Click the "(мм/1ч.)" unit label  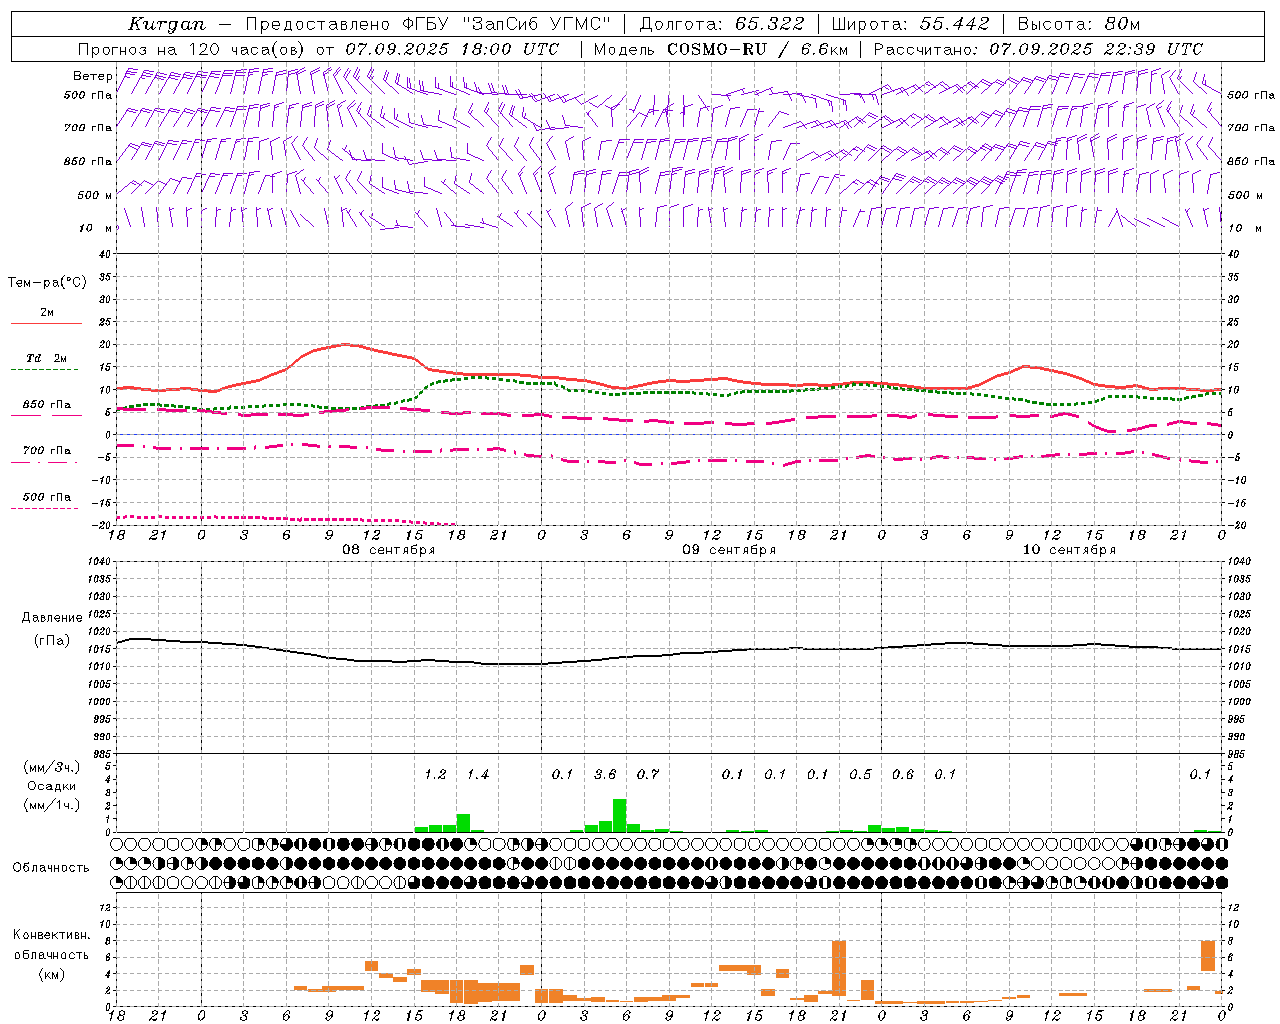click(51, 805)
